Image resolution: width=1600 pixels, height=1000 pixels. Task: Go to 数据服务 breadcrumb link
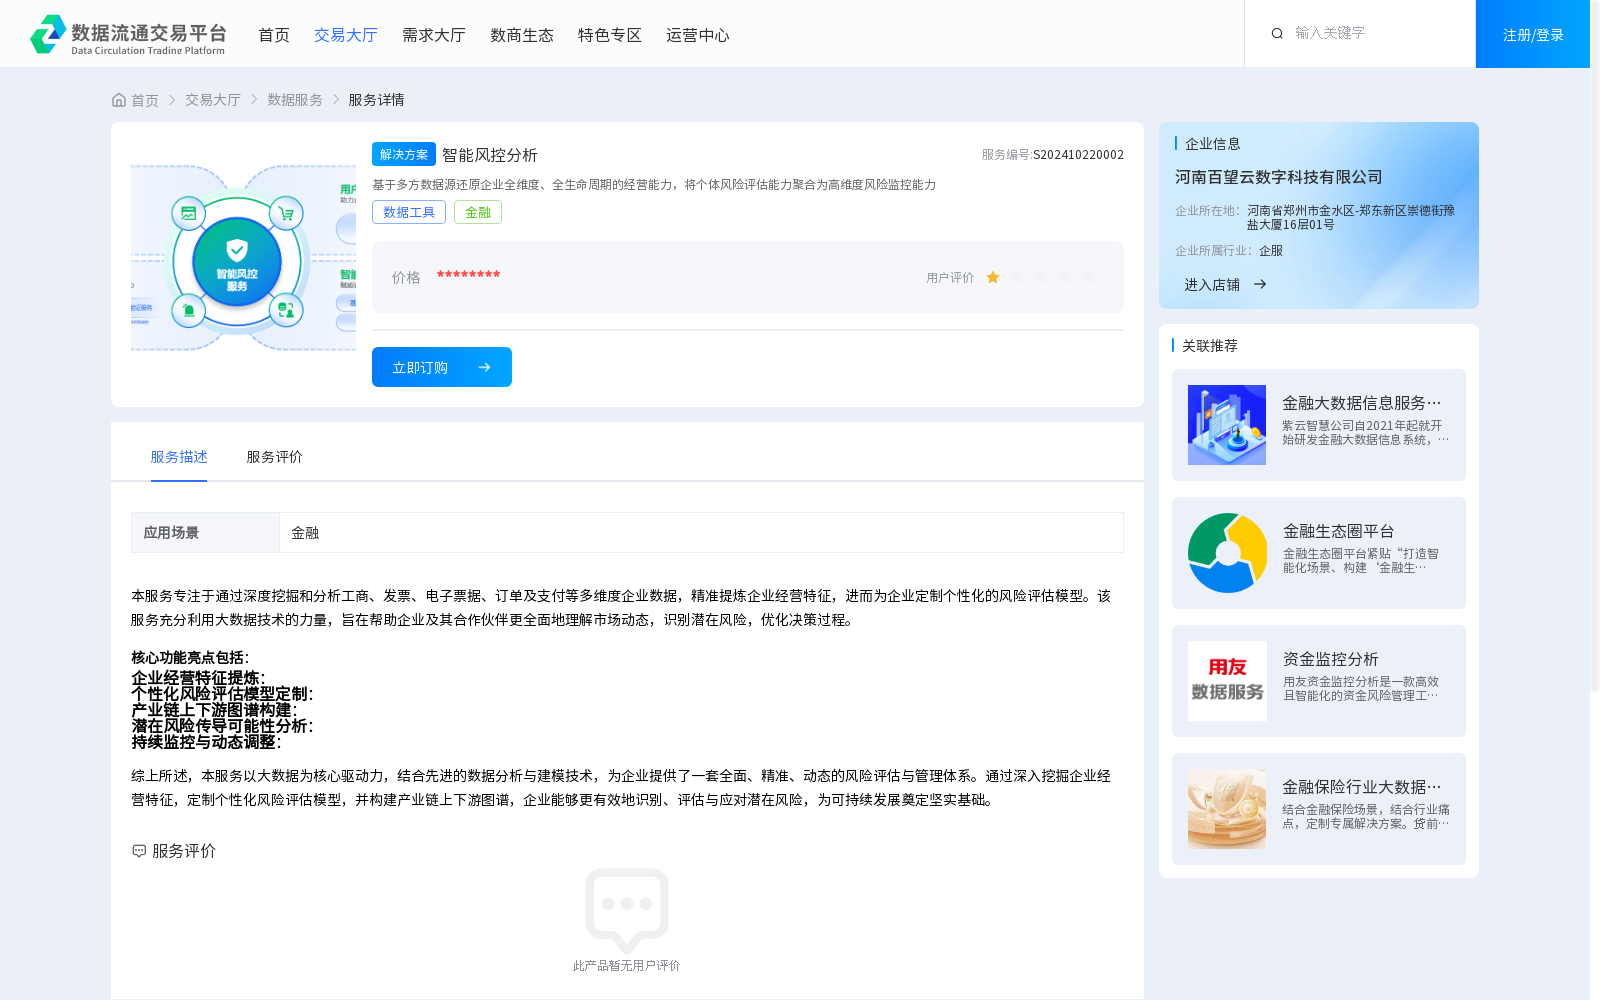295,100
